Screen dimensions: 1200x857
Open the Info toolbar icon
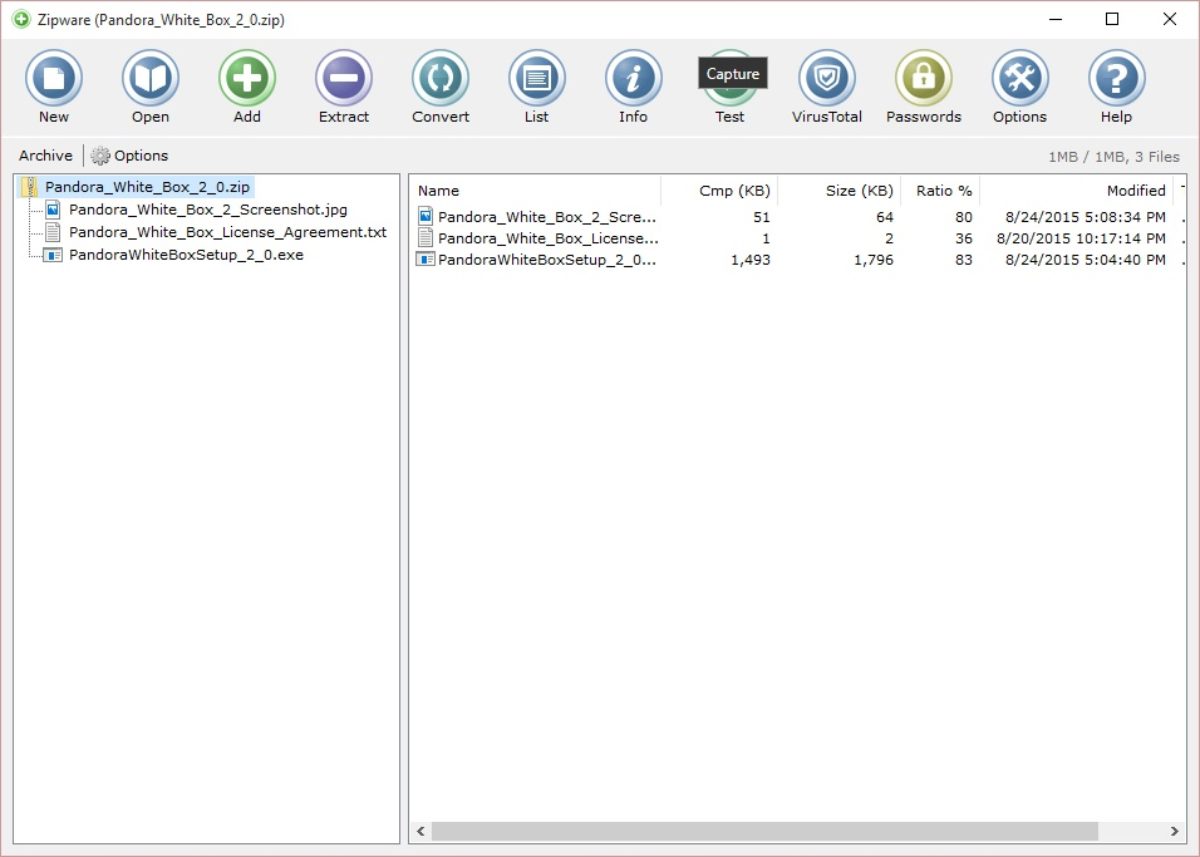633,79
